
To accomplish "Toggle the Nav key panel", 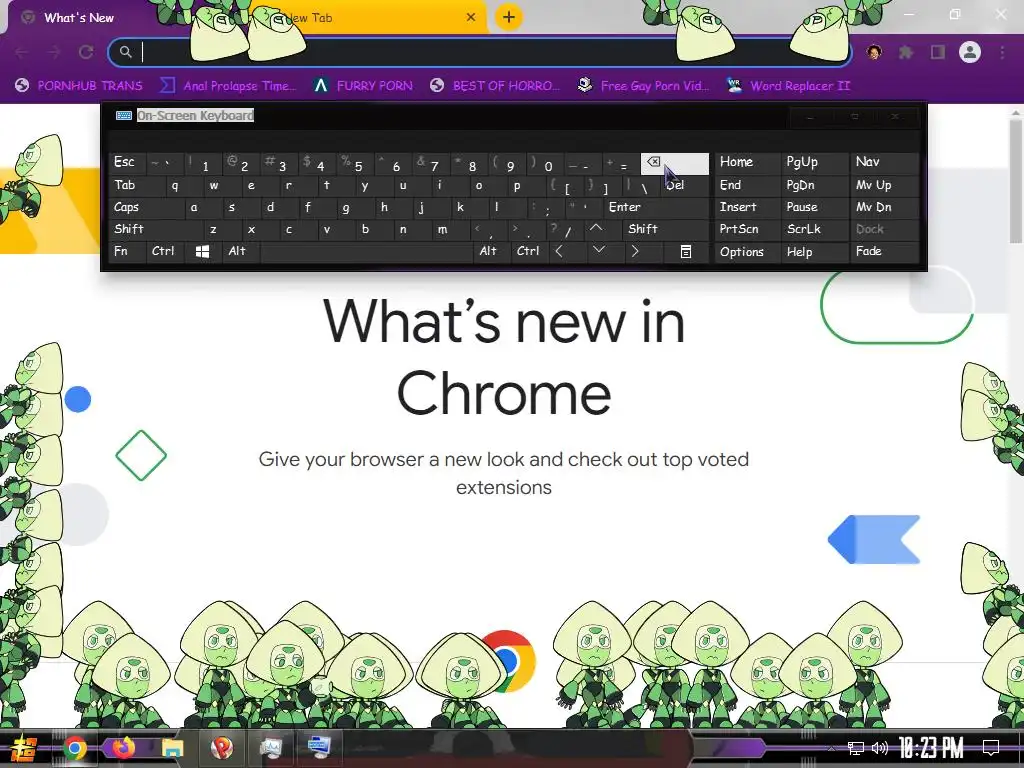I will [x=884, y=163].
